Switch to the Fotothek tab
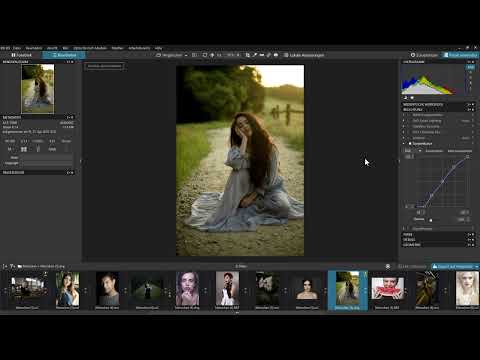480x360 pixels. (x=21, y=55)
